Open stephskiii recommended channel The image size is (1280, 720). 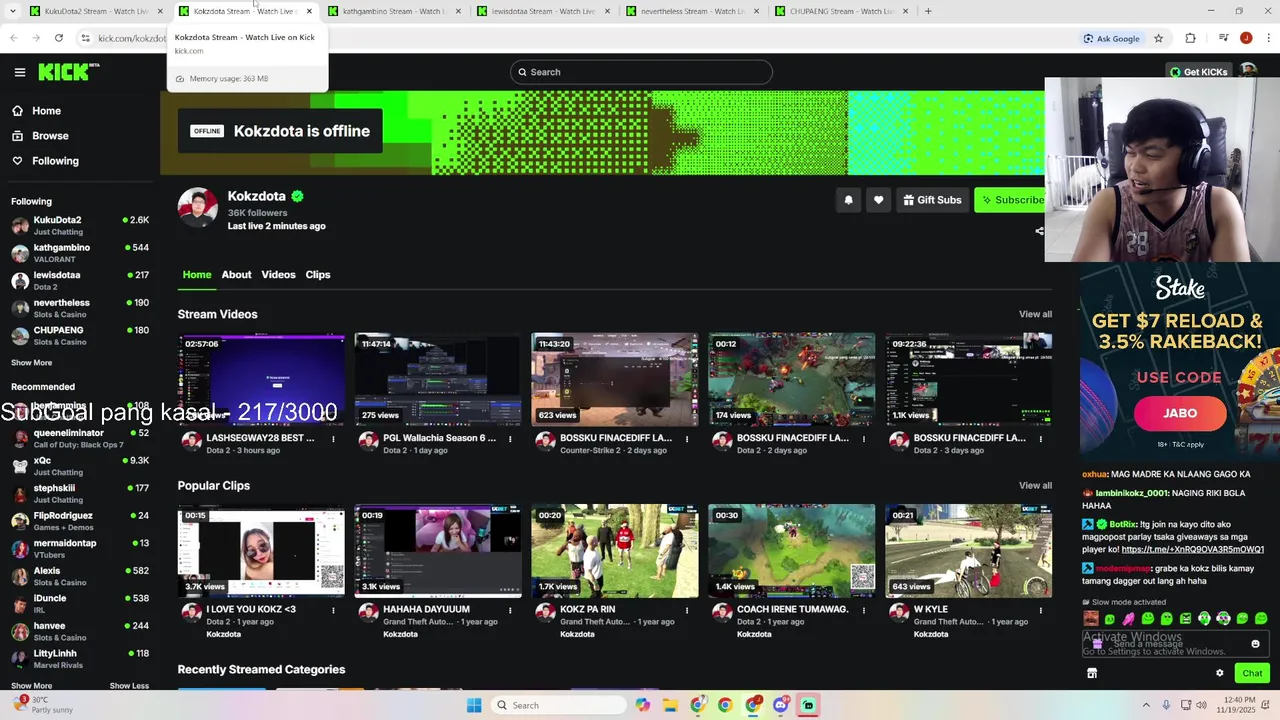tap(80, 493)
